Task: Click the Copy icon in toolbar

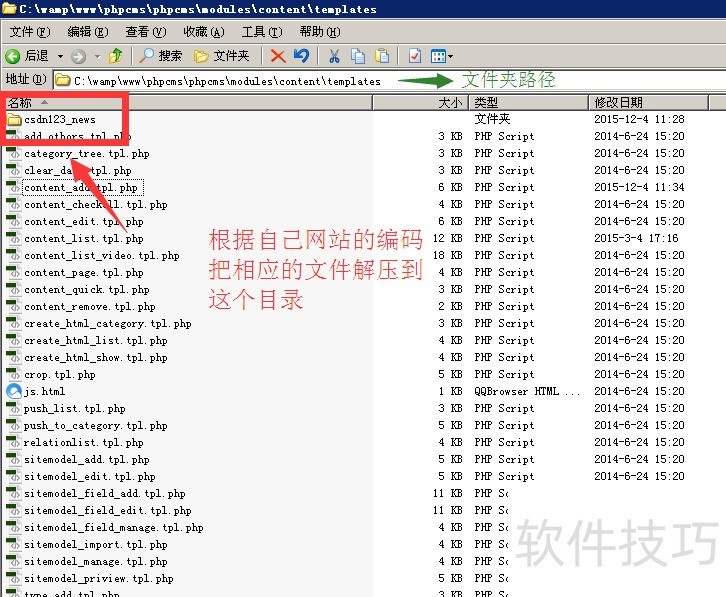Action: click(358, 56)
